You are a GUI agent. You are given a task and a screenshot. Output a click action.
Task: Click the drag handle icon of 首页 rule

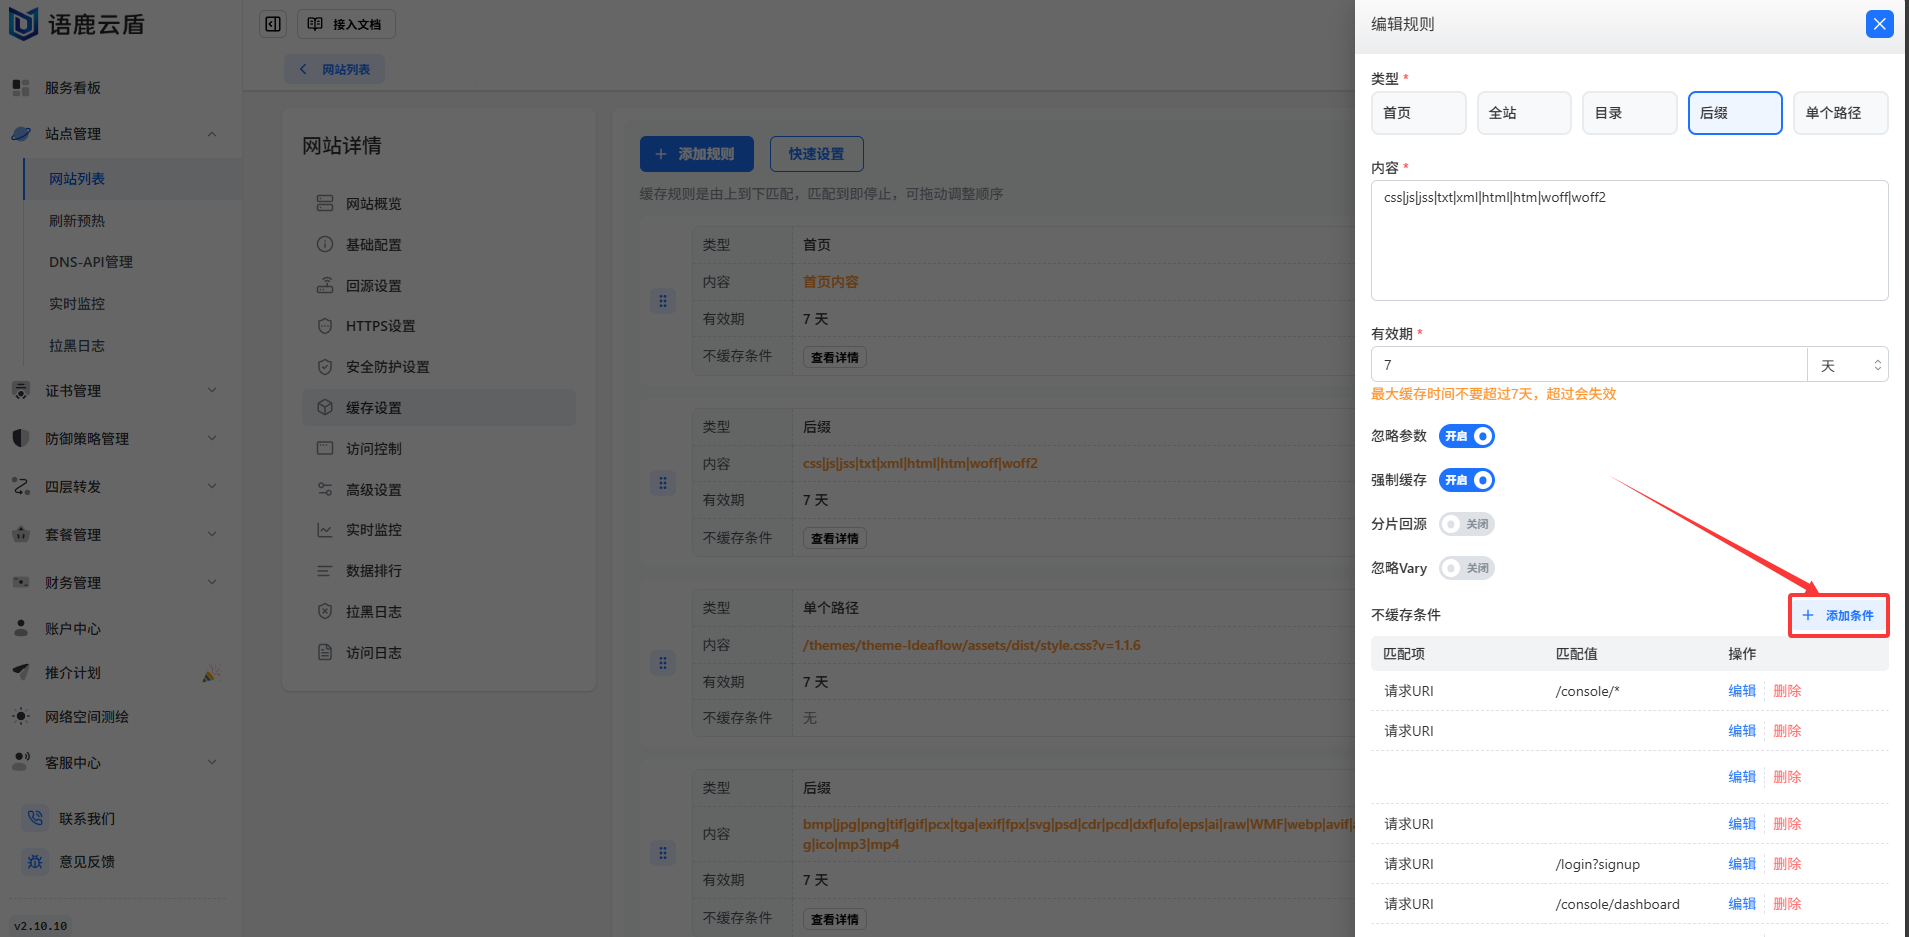click(x=662, y=301)
